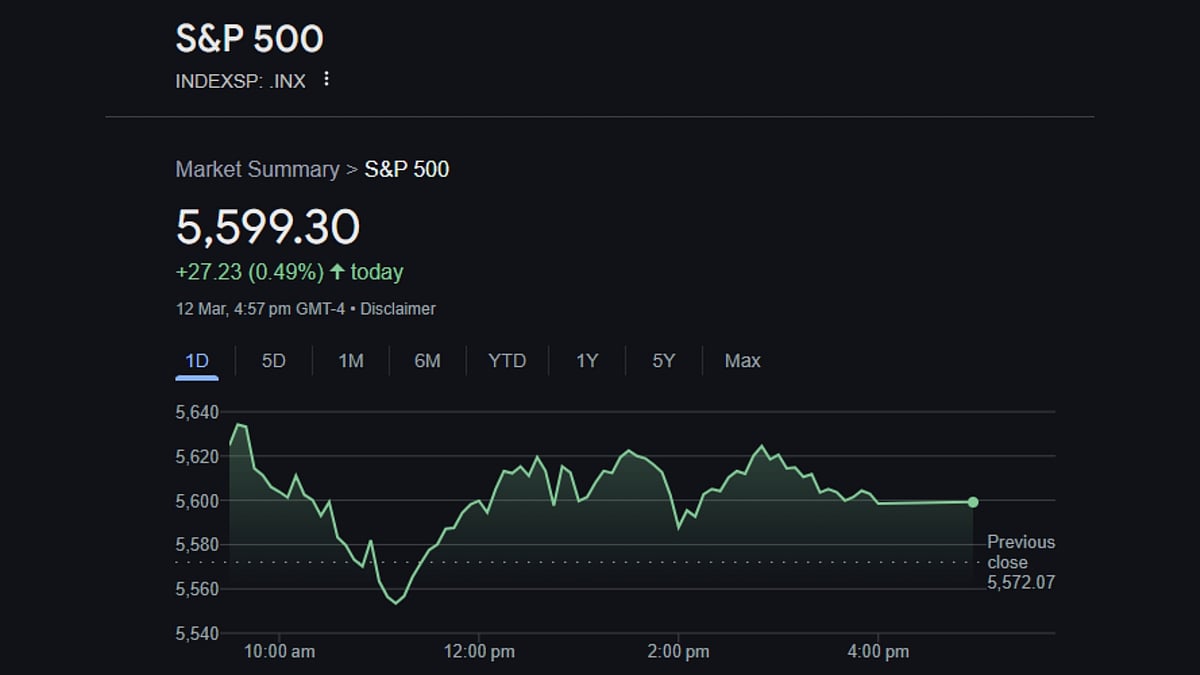Screen dimensions: 1200x675
Task: Click the green up arrow next to today
Action: click(x=337, y=272)
